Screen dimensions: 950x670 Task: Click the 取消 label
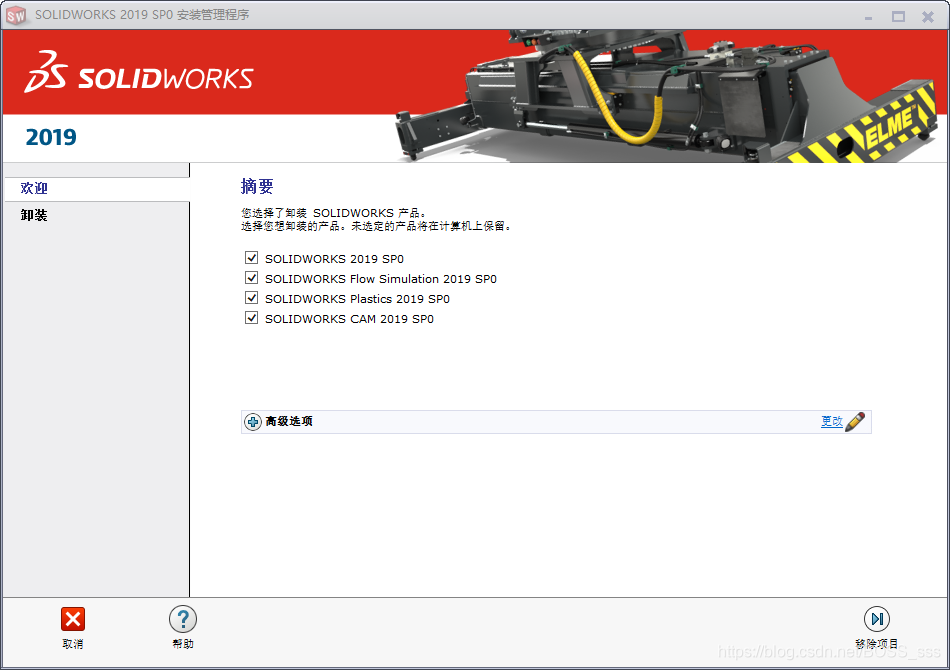[x=73, y=644]
